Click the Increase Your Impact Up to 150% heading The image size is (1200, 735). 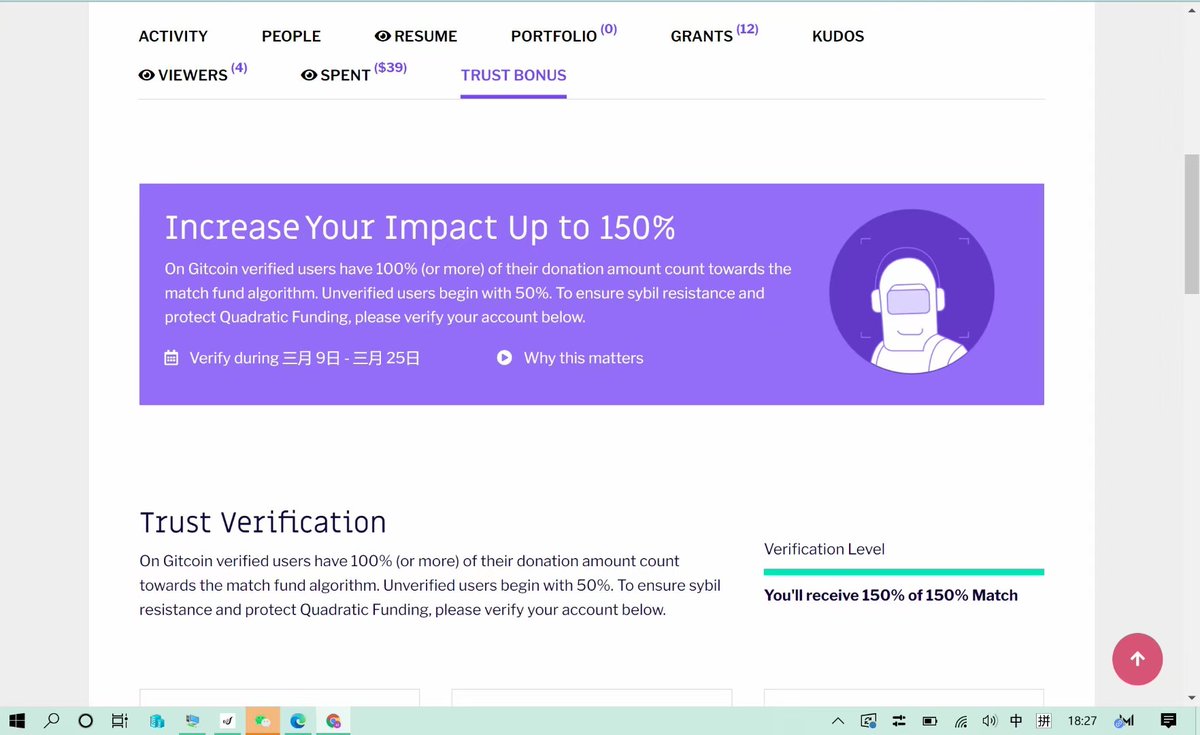point(420,228)
